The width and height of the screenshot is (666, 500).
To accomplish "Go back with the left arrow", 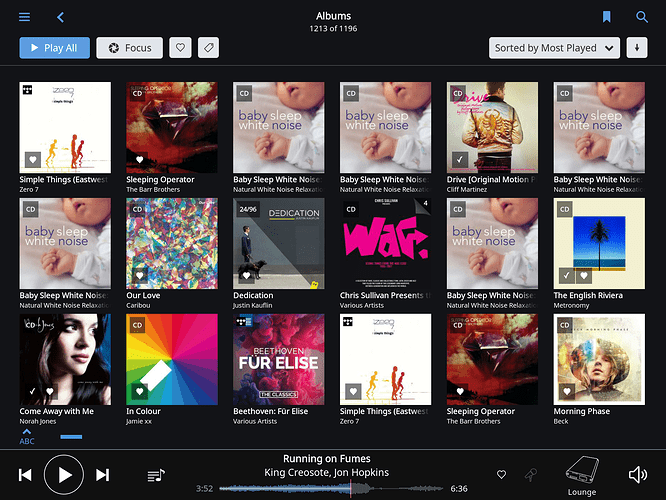I will tap(60, 17).
